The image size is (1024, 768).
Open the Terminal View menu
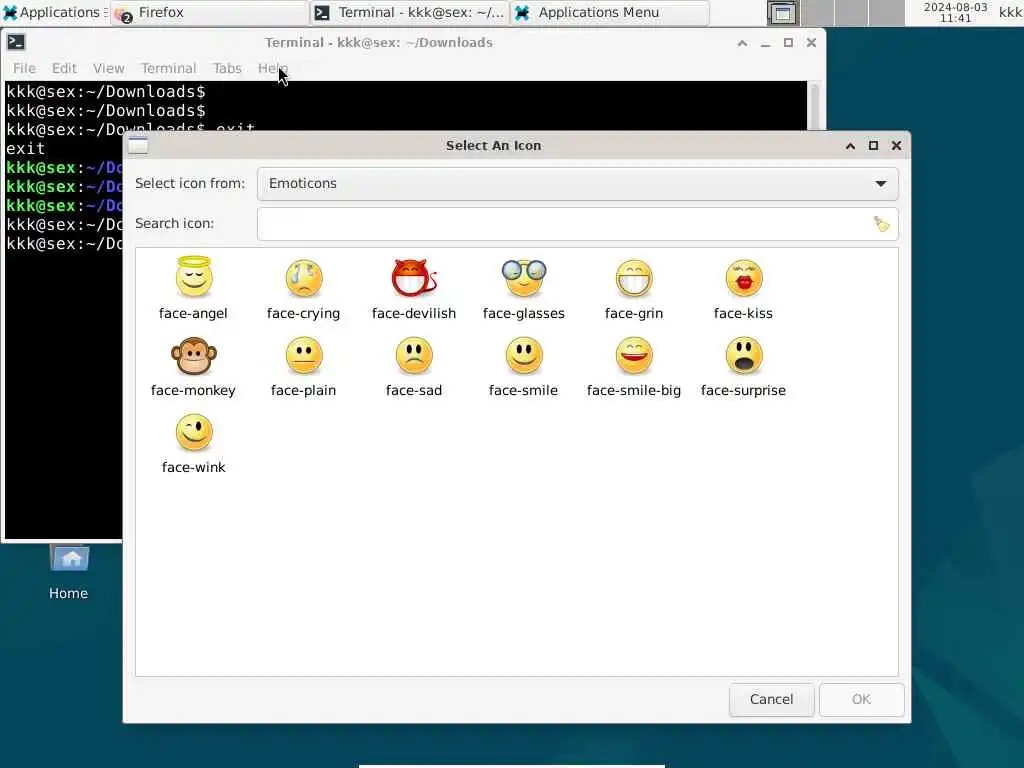coord(108,69)
